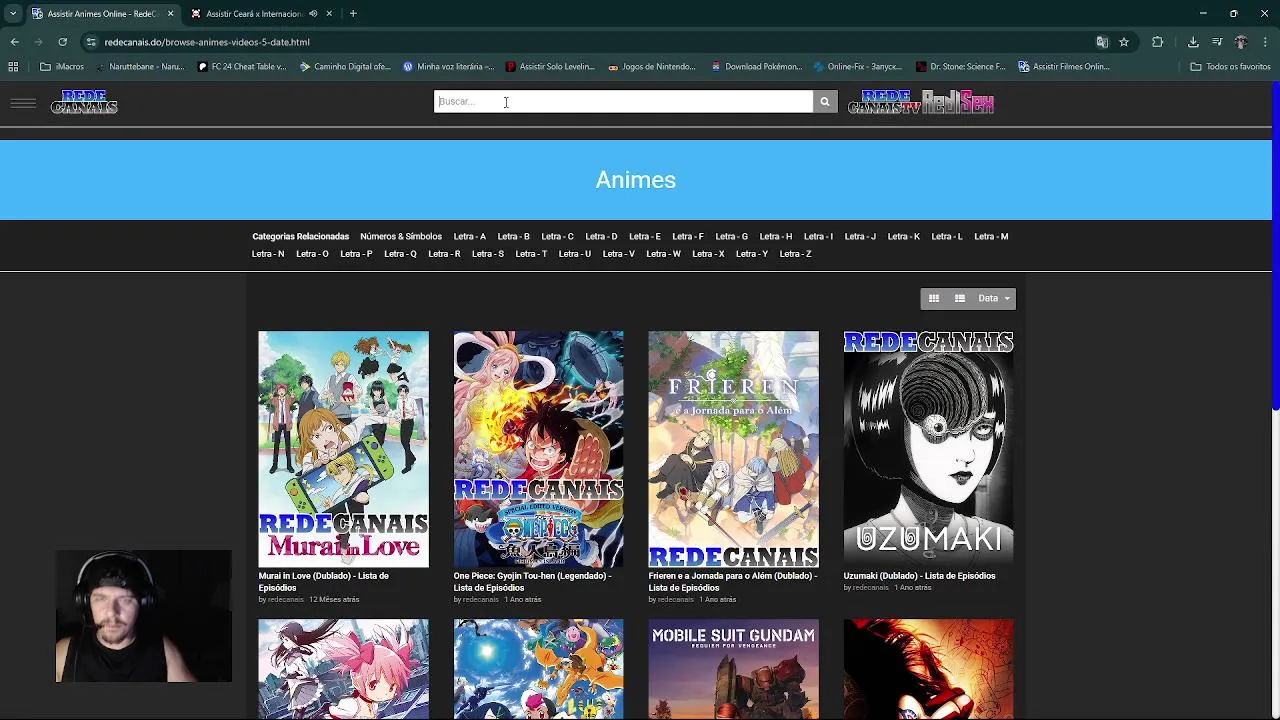Click page vertical scrollbar thumb

1275,248
